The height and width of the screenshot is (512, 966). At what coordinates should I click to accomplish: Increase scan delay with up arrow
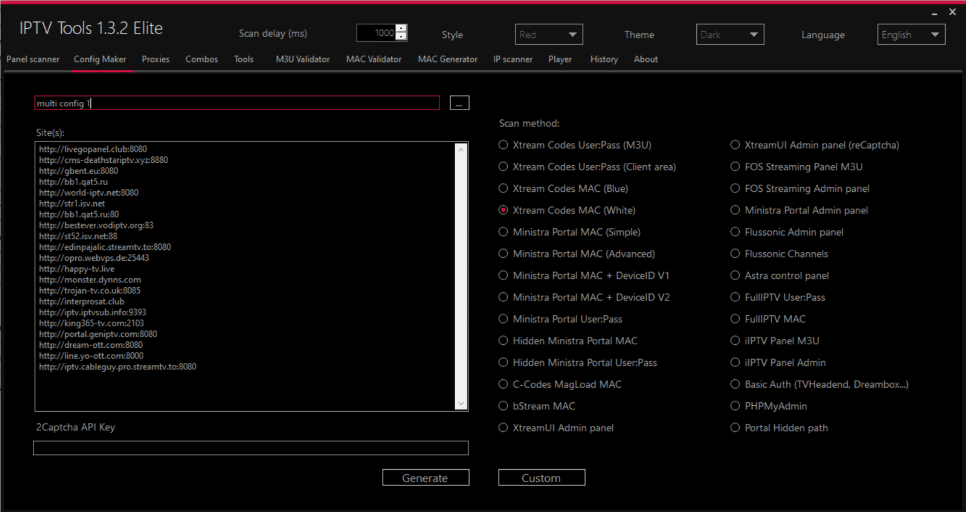tap(401, 29)
